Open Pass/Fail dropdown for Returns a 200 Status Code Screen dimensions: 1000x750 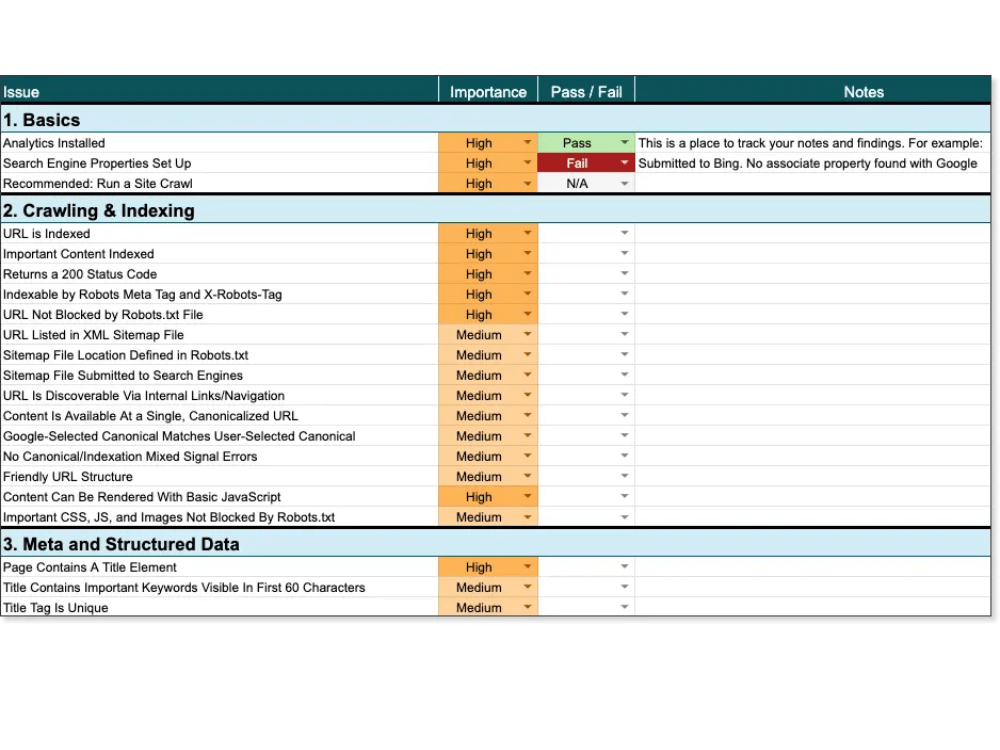624,274
